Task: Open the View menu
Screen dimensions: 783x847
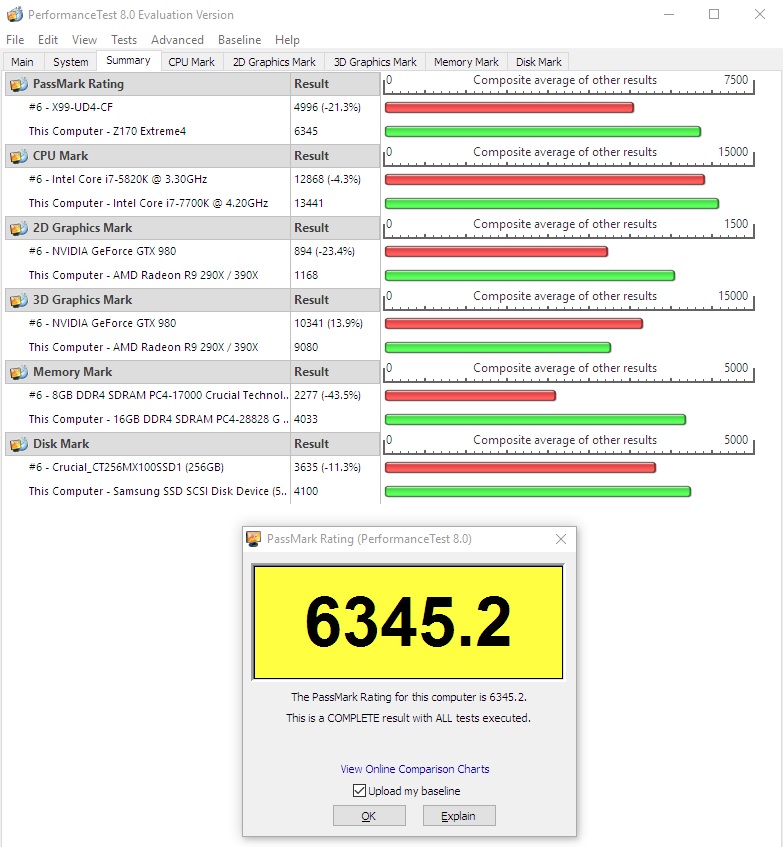Action: [84, 39]
